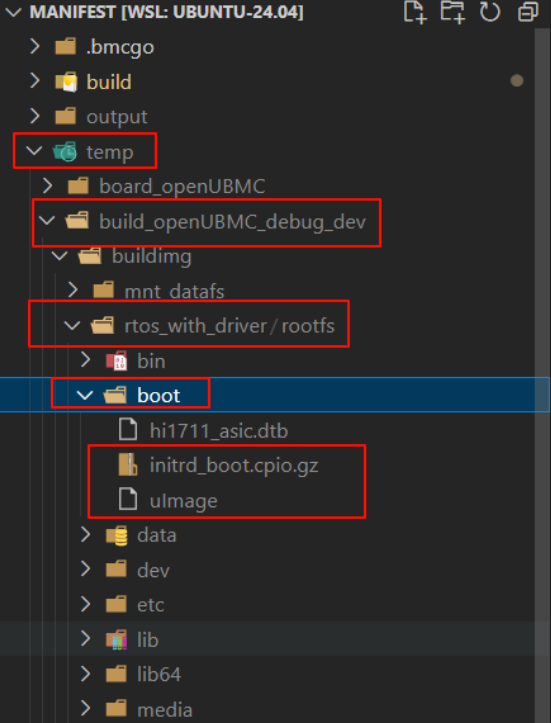The image size is (551, 723).
Task: Select the initrd_boot.cpio.gz archive file
Action: coord(234,465)
